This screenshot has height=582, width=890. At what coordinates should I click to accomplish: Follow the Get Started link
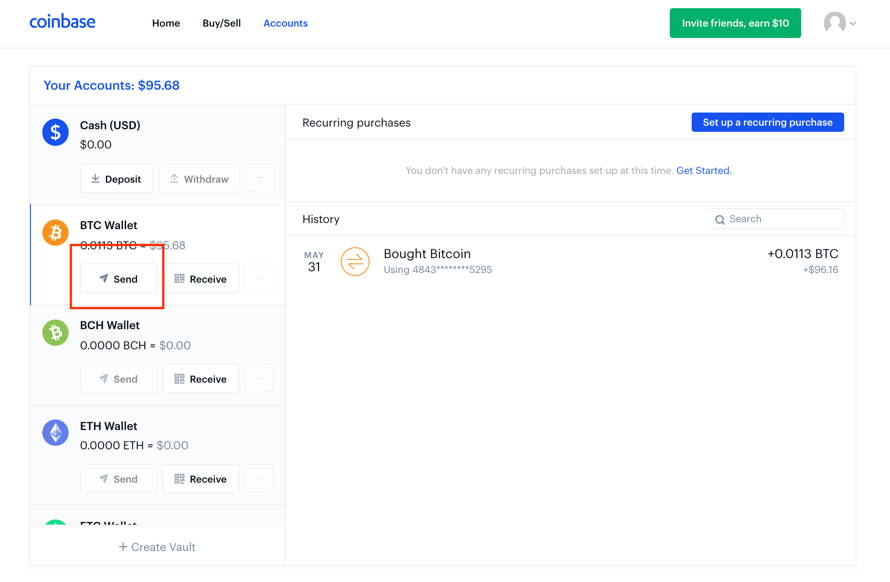[704, 170]
